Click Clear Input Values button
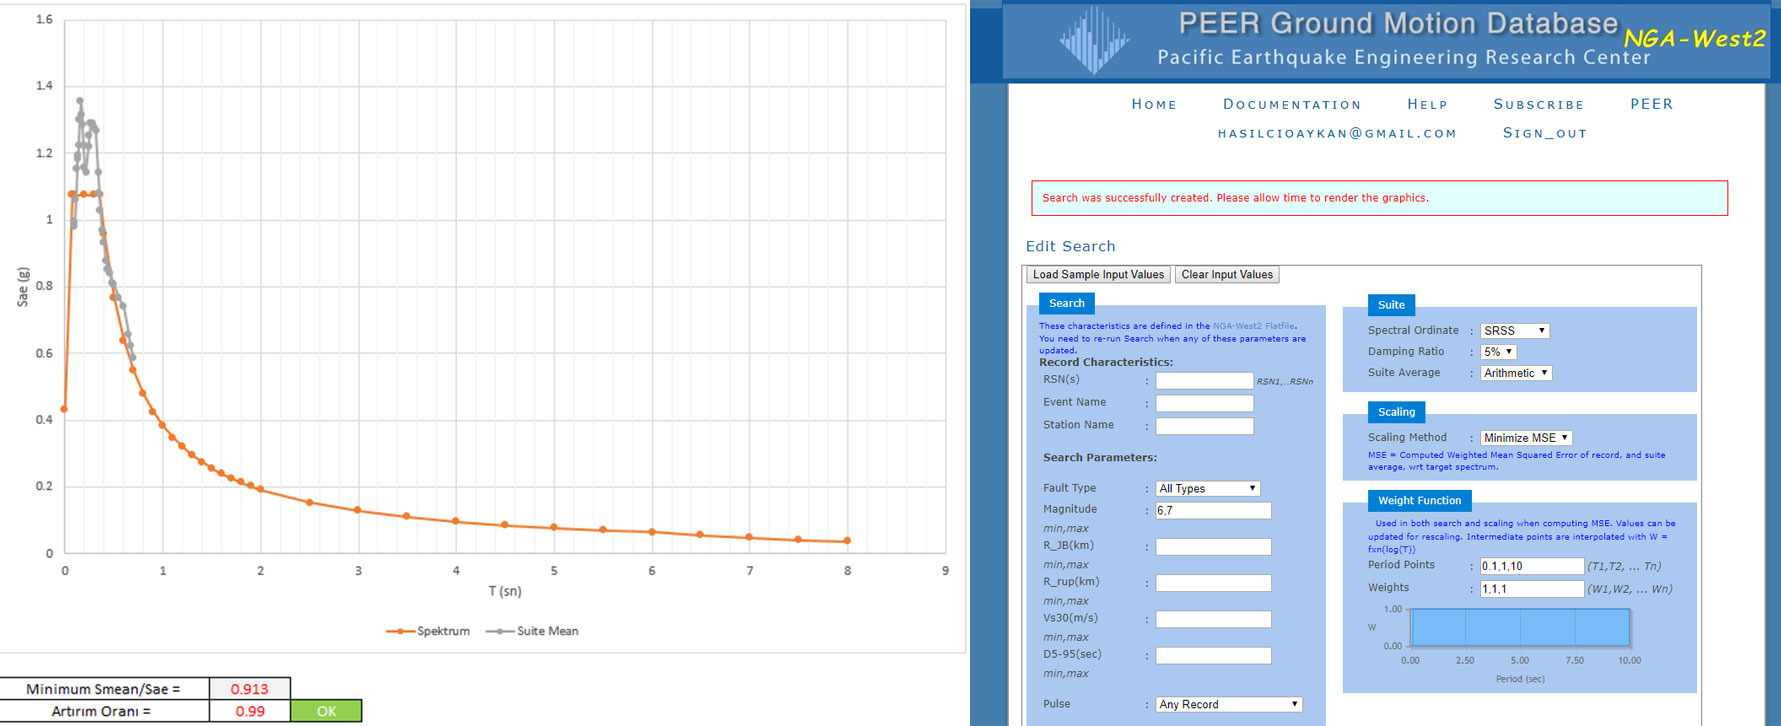The height and width of the screenshot is (726, 1781). point(1227,275)
